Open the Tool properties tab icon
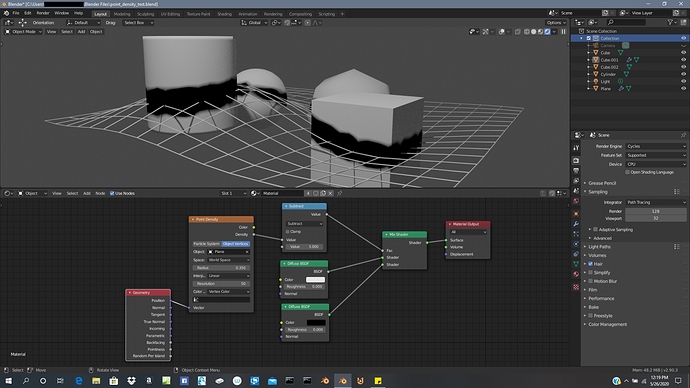The width and height of the screenshot is (690, 388). point(576,148)
